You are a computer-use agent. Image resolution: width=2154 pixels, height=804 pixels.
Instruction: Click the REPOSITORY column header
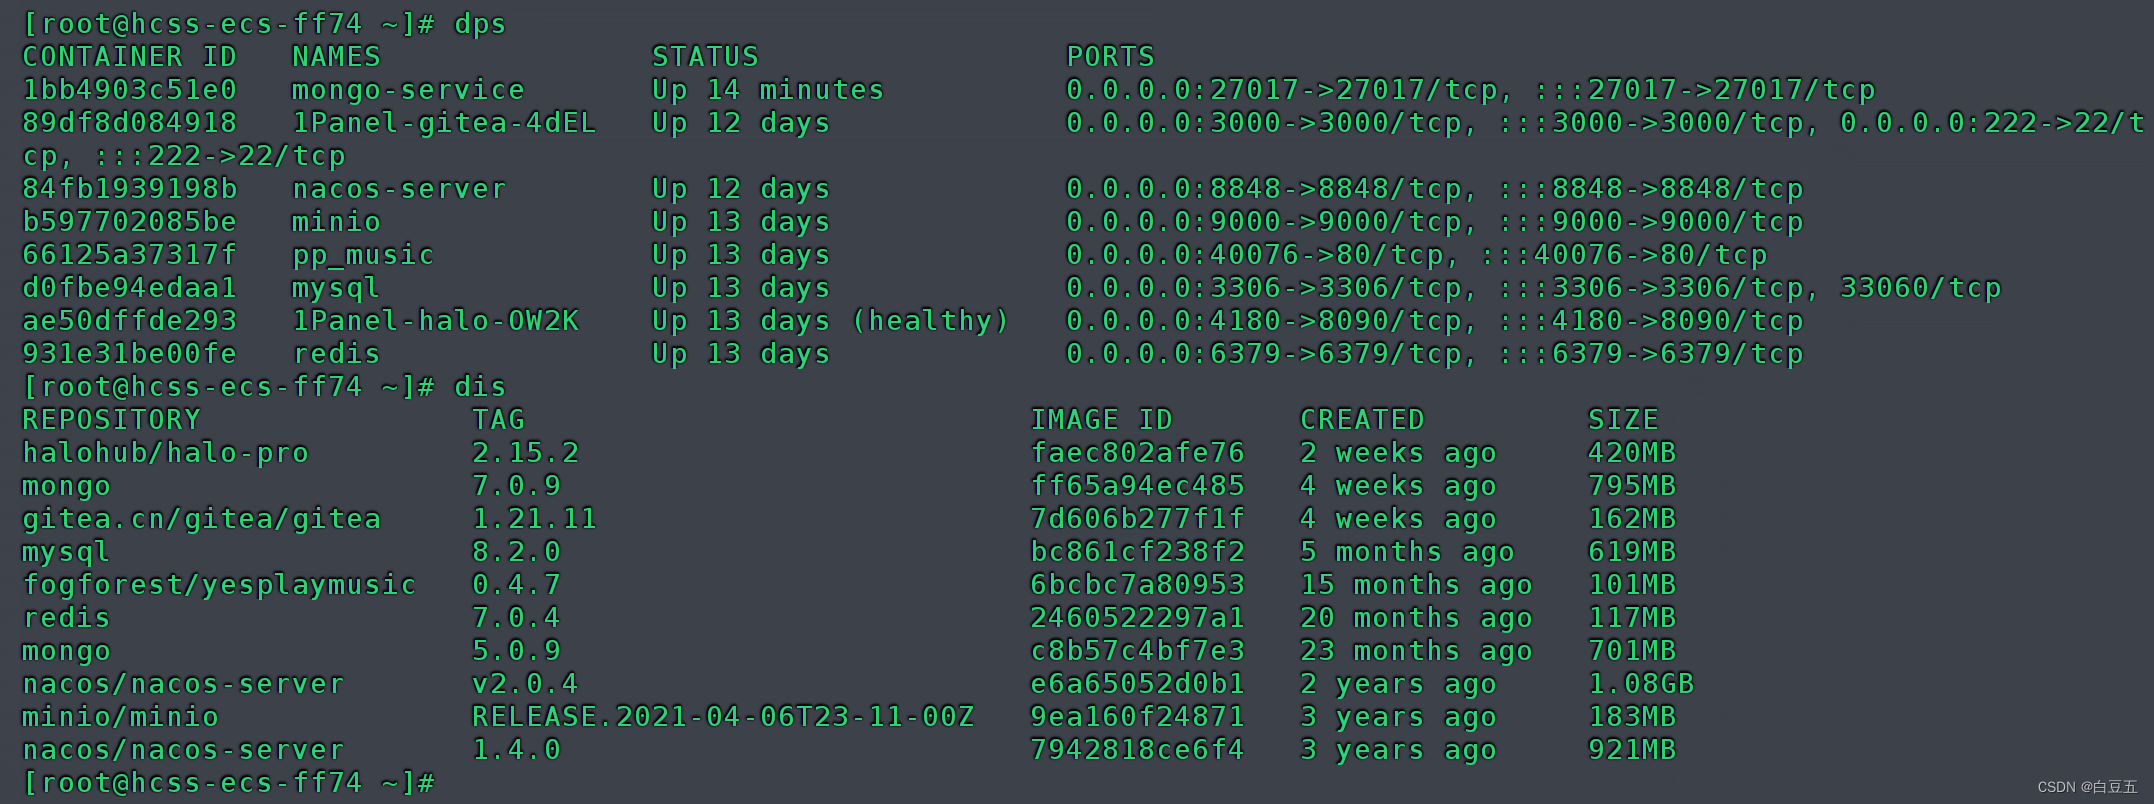[x=112, y=420]
